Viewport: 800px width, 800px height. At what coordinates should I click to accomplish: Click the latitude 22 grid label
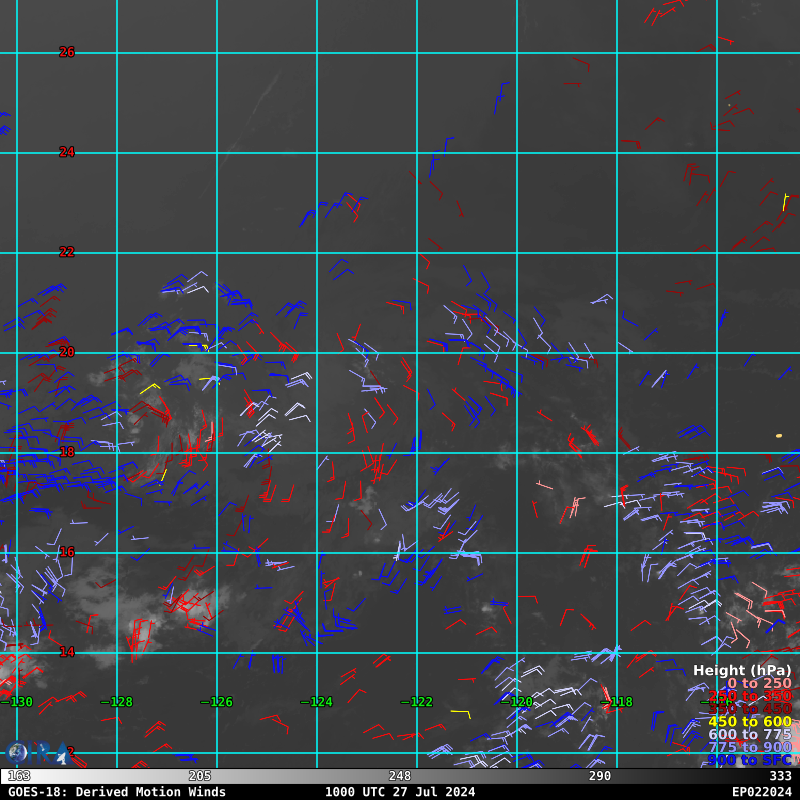(x=67, y=252)
